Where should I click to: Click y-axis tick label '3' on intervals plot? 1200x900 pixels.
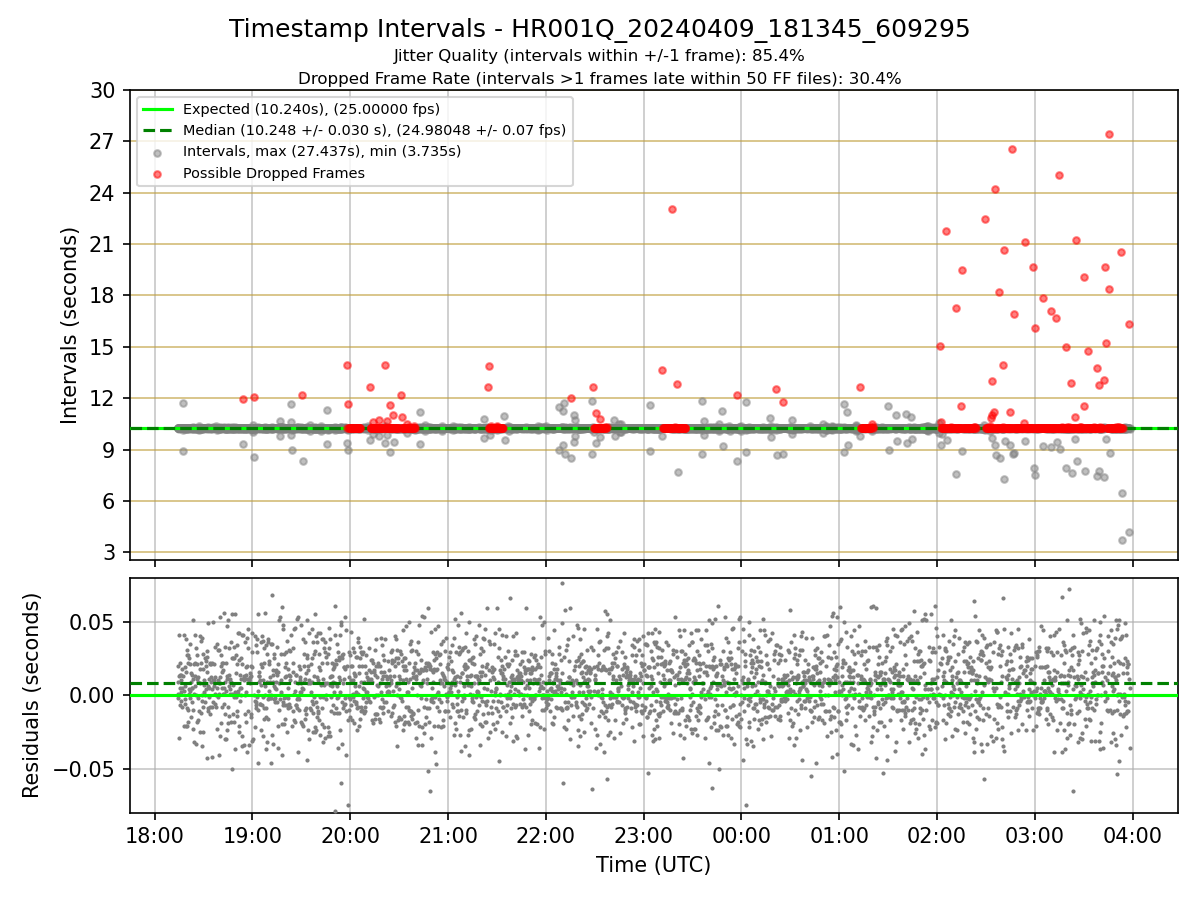(110, 553)
